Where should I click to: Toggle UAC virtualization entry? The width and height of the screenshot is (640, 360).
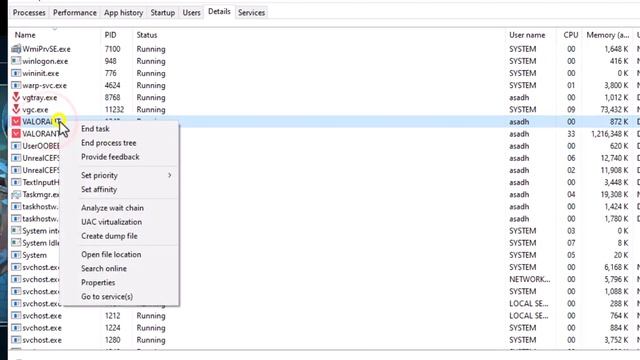pyautogui.click(x=111, y=222)
